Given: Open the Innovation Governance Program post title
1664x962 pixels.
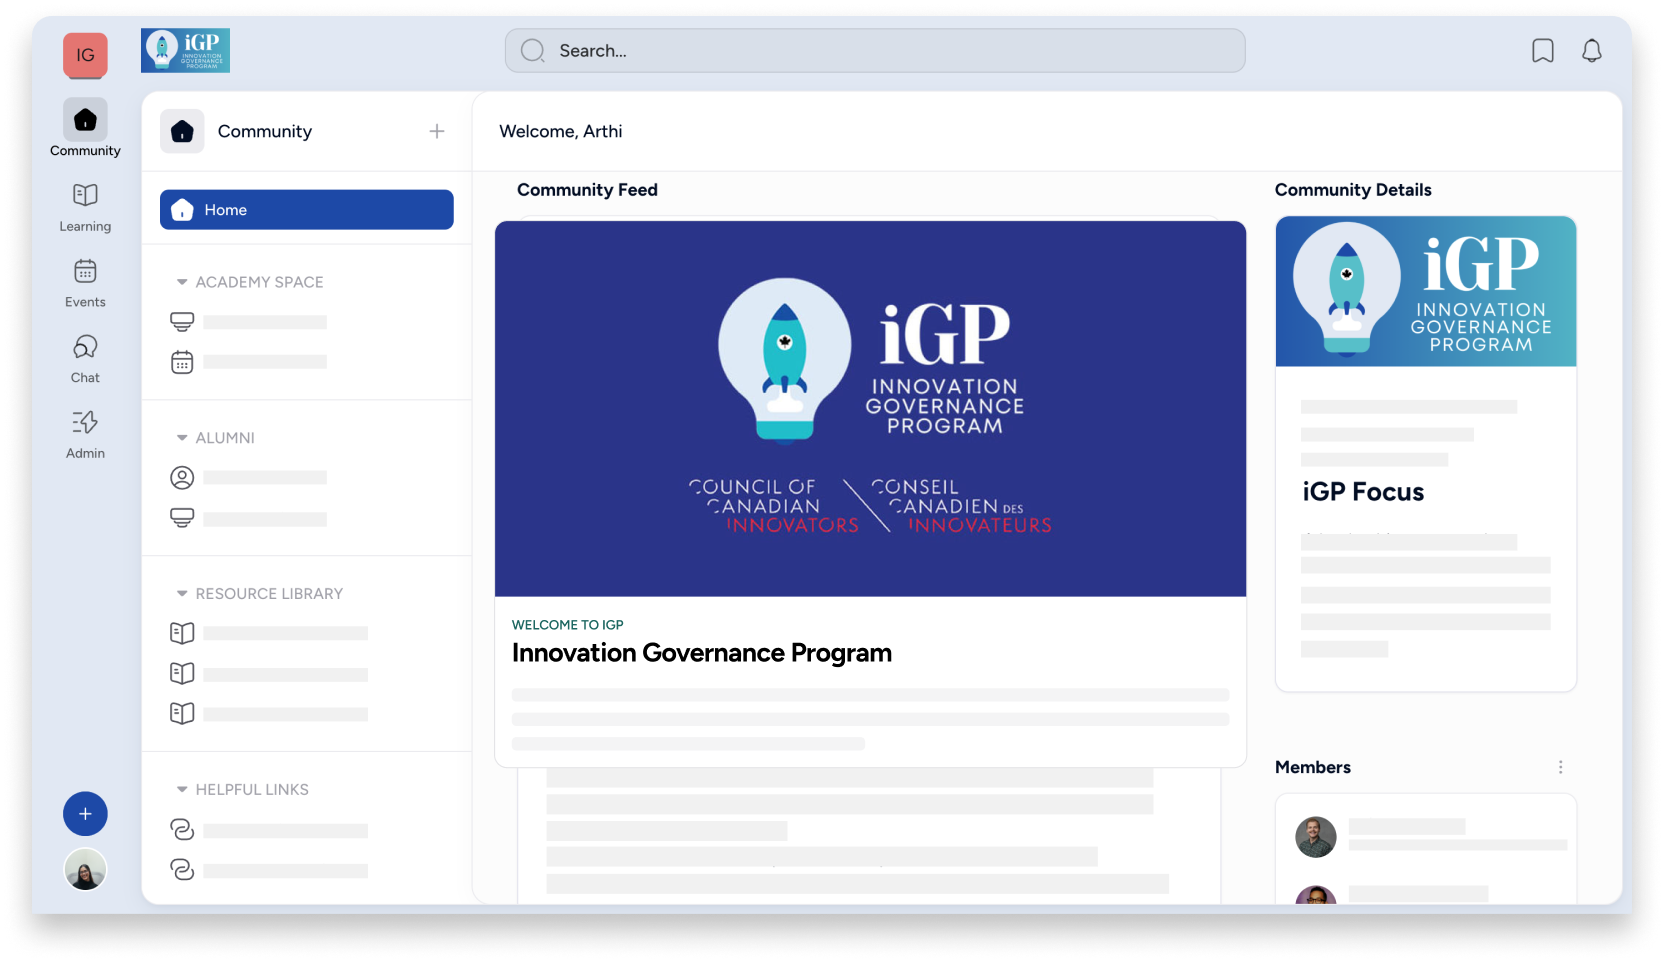Looking at the screenshot, I should point(702,653).
